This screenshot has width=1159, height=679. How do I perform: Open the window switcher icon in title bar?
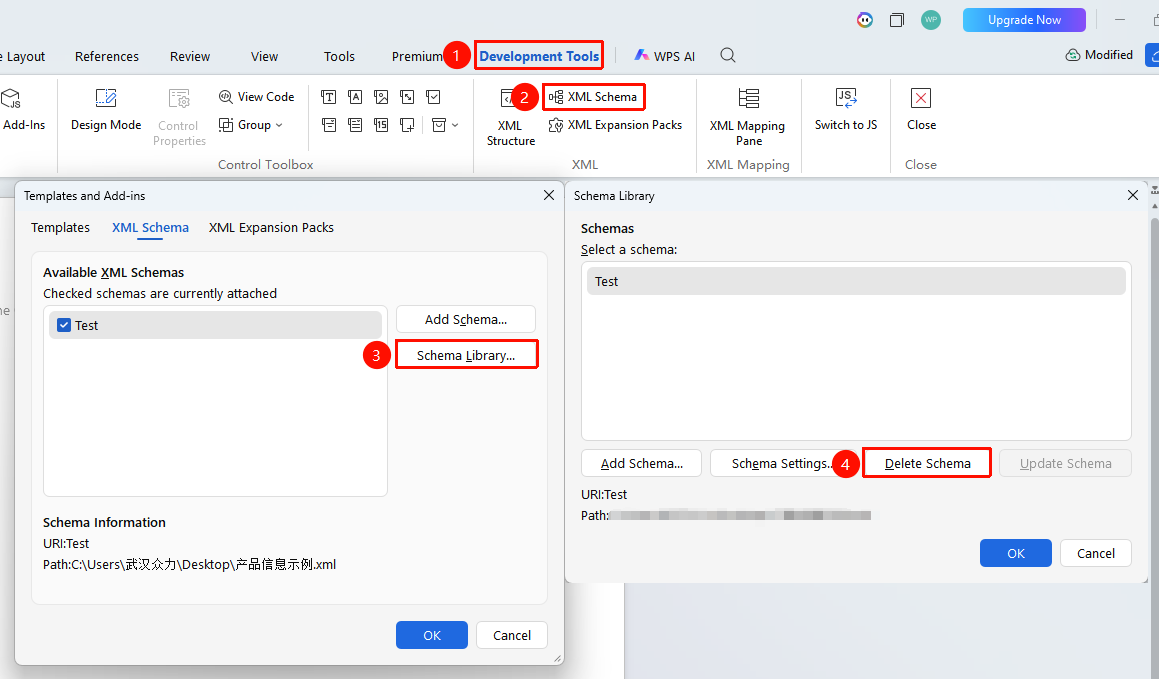(x=897, y=20)
